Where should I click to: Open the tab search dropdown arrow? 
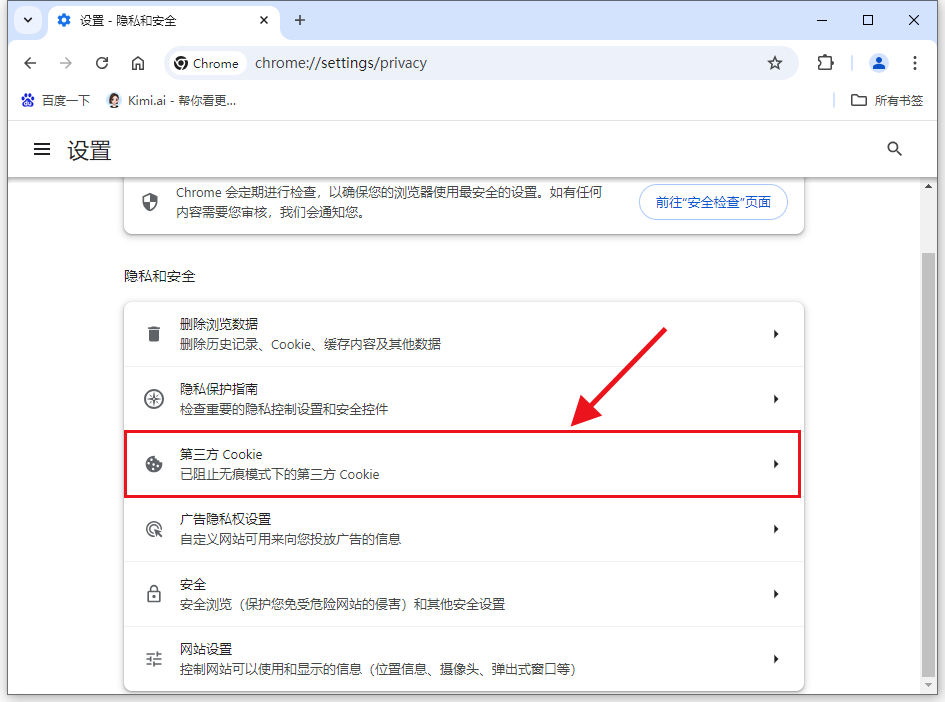pyautogui.click(x=28, y=20)
